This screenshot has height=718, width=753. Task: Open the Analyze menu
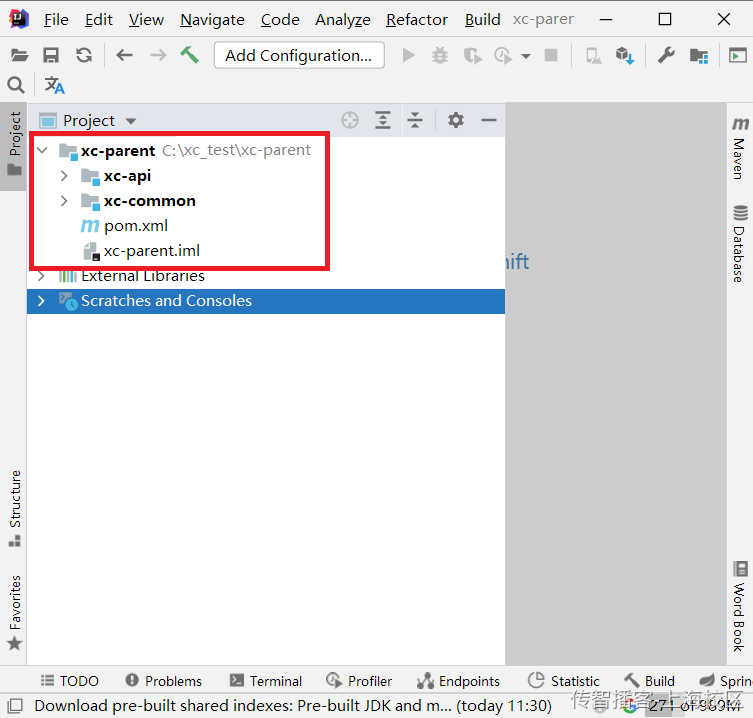pyautogui.click(x=343, y=20)
